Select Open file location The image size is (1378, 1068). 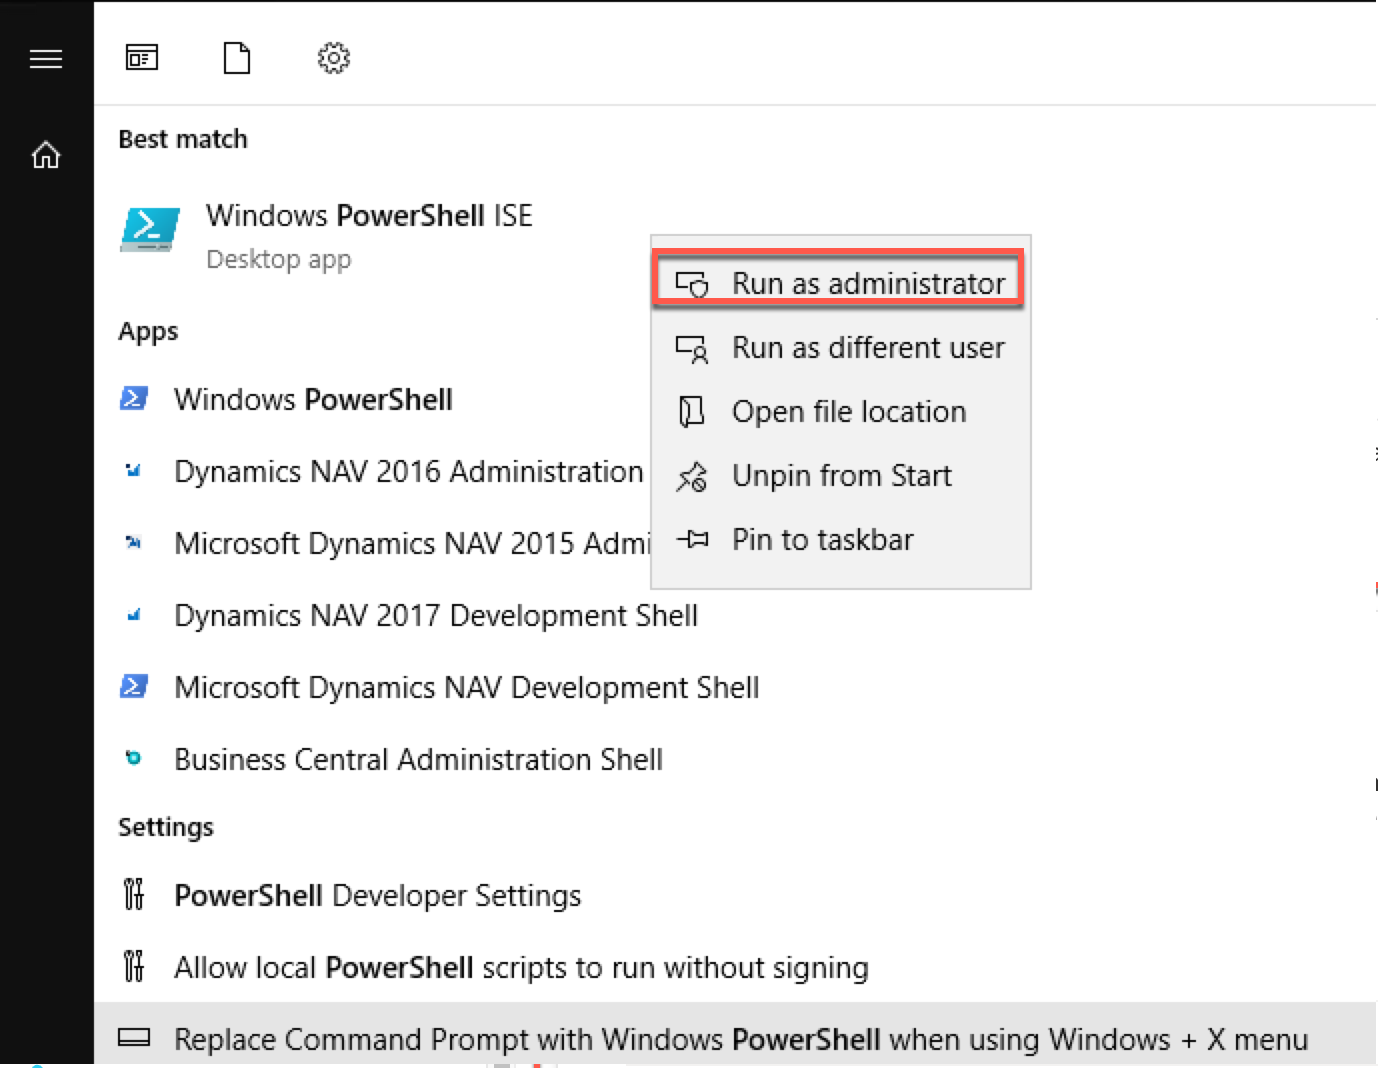pyautogui.click(x=840, y=412)
